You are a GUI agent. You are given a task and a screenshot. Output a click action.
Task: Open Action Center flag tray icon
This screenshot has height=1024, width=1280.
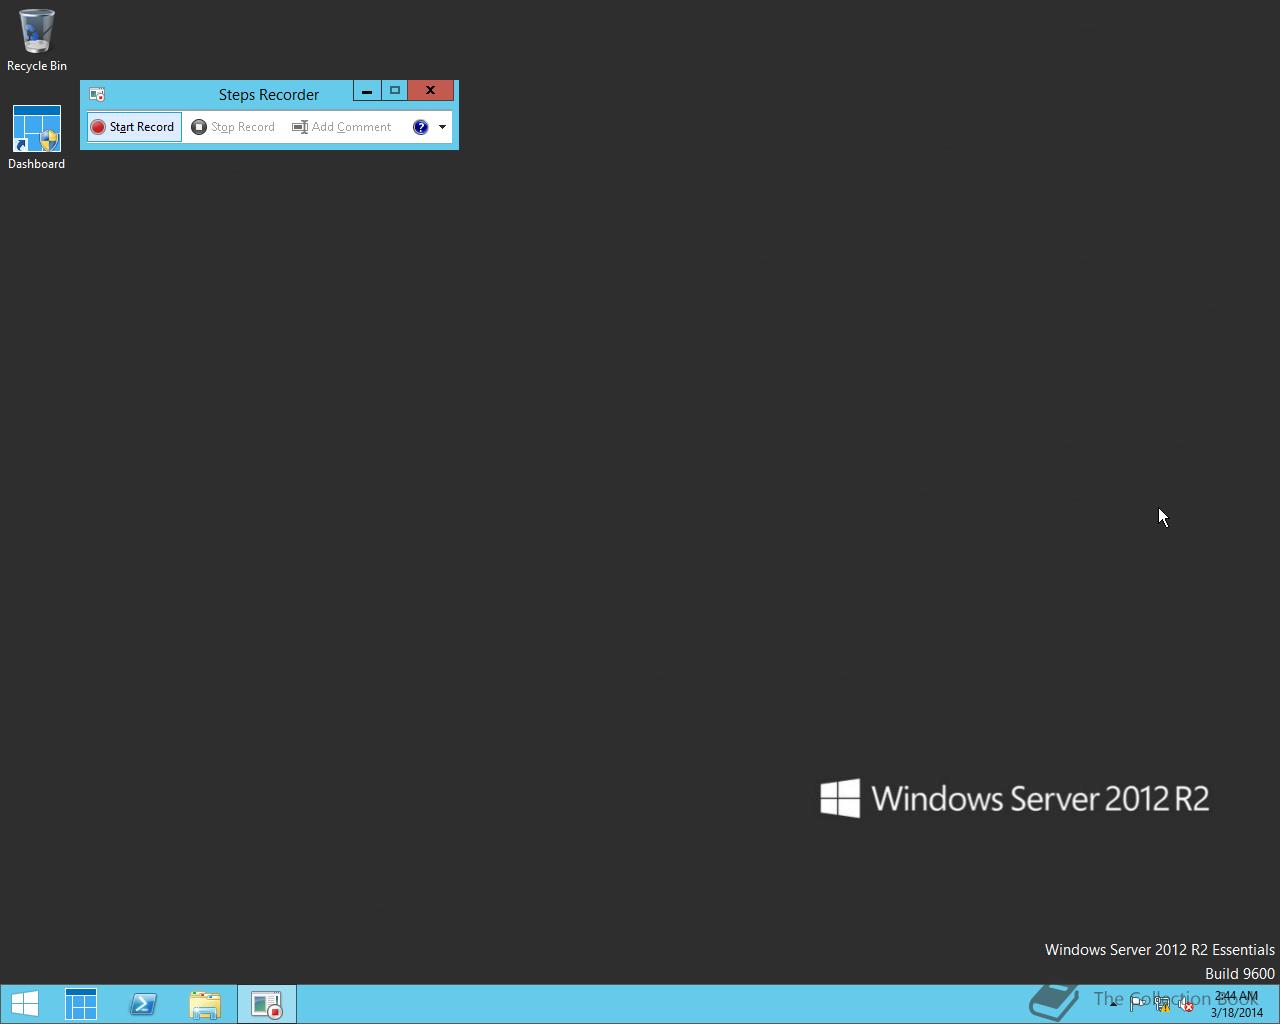pos(1138,1004)
